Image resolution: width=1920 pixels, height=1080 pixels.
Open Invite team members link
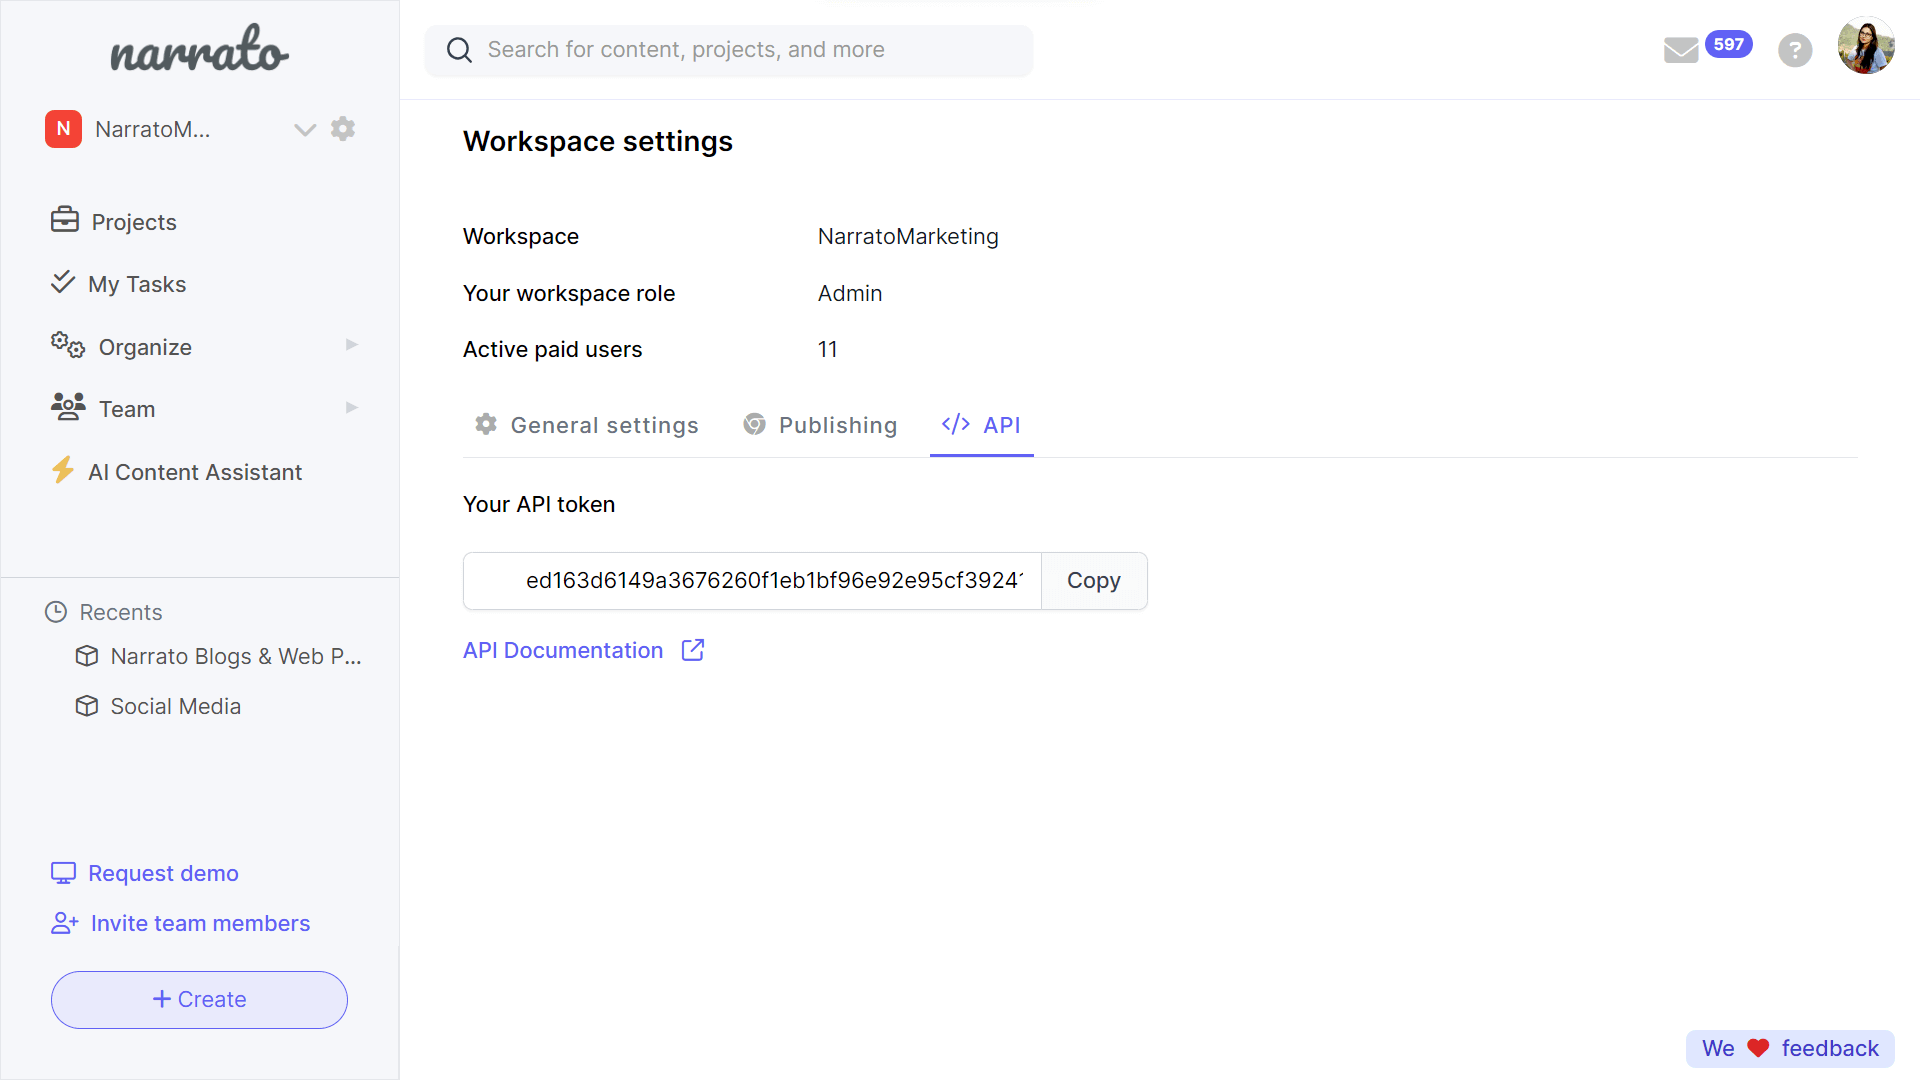pyautogui.click(x=200, y=923)
